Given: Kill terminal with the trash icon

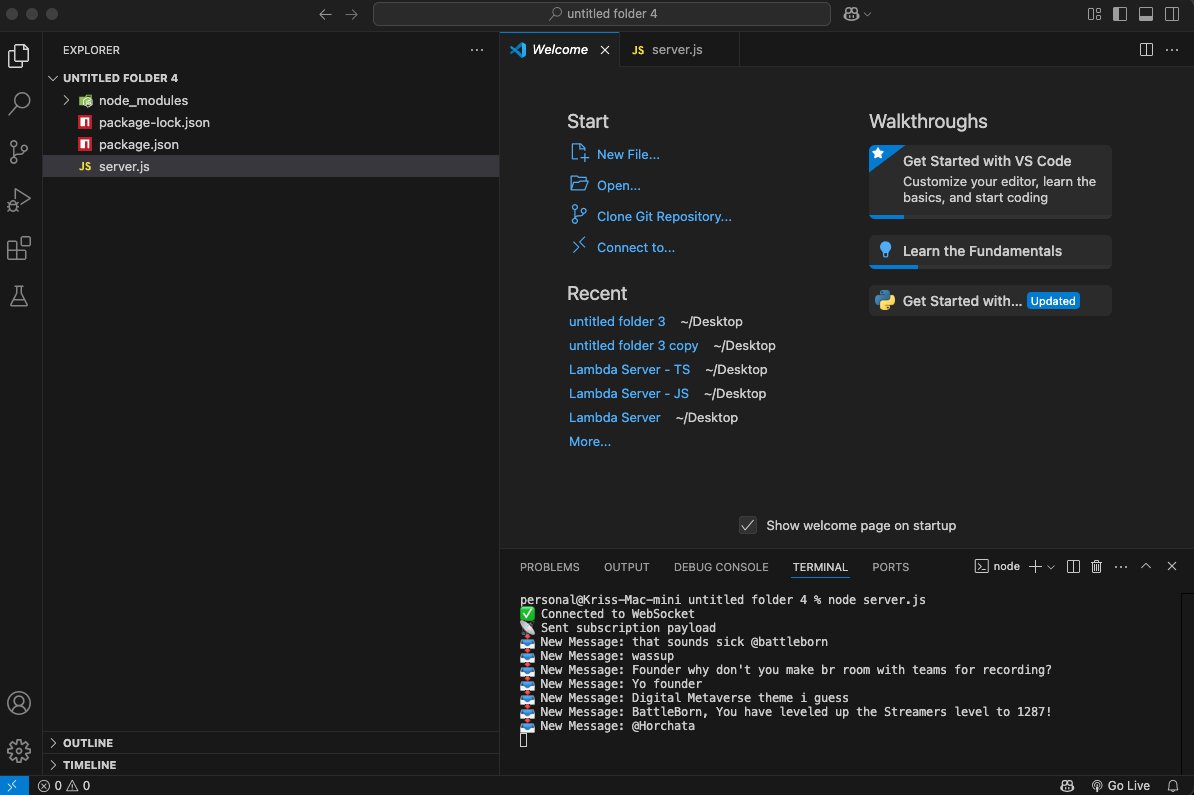Looking at the screenshot, I should (1097, 567).
